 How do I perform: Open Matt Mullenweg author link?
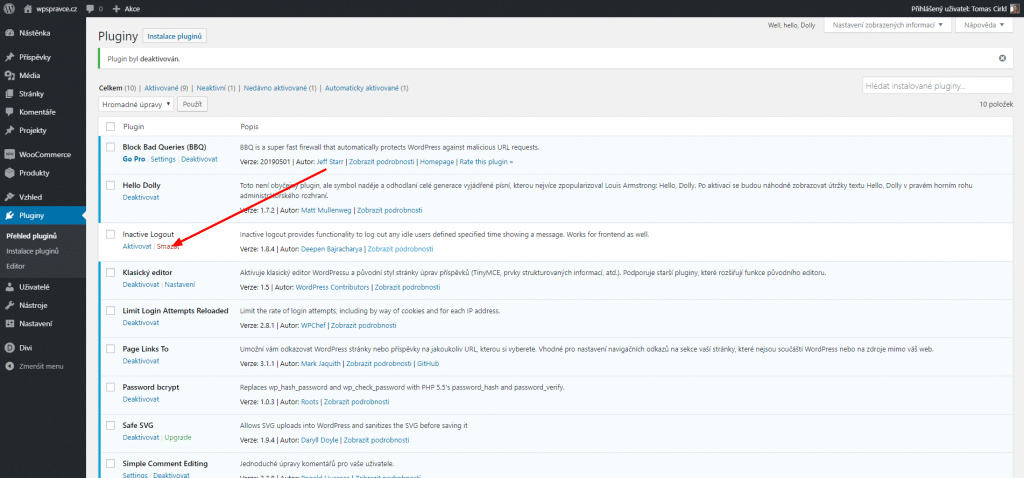point(327,210)
